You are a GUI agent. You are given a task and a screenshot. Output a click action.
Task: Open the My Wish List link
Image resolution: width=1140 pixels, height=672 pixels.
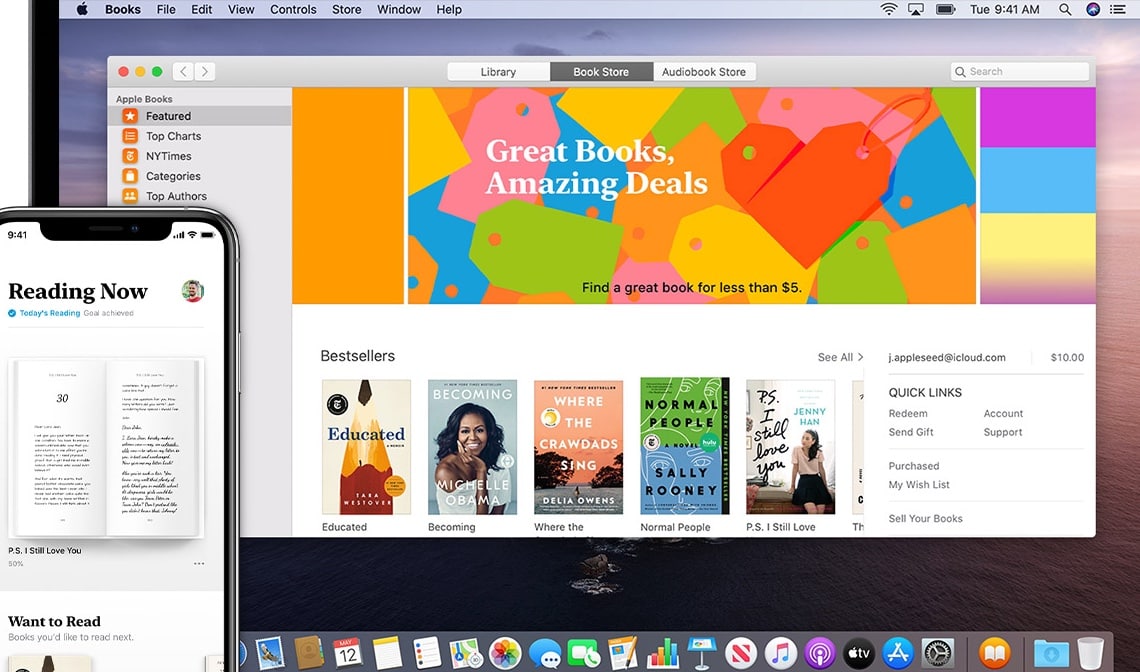[919, 485]
